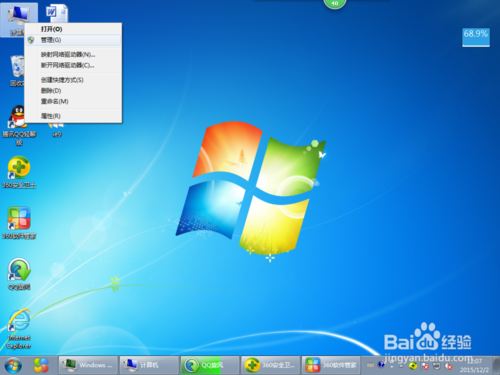Image resolution: width=500 pixels, height=375 pixels.
Task: Switch to the 360安全卫... taskbar button
Action: point(271,365)
